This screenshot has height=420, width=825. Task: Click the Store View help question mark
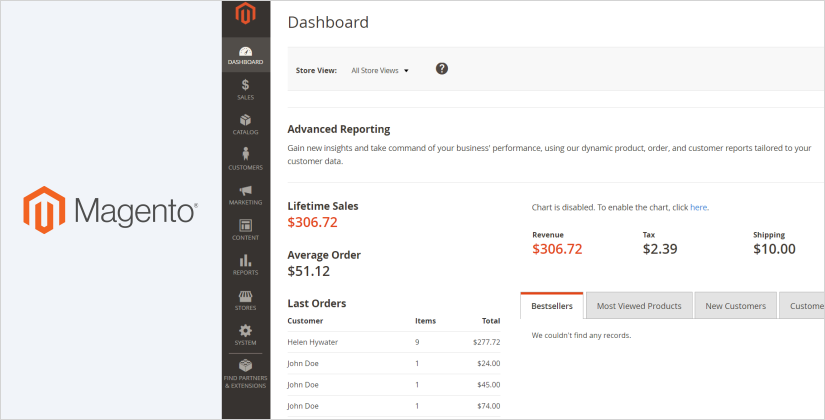click(x=442, y=69)
